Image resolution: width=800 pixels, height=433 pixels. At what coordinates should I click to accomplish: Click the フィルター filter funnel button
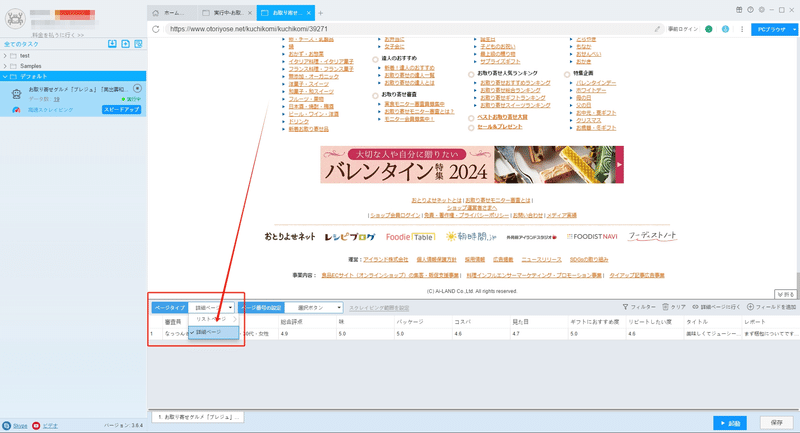[x=639, y=307]
